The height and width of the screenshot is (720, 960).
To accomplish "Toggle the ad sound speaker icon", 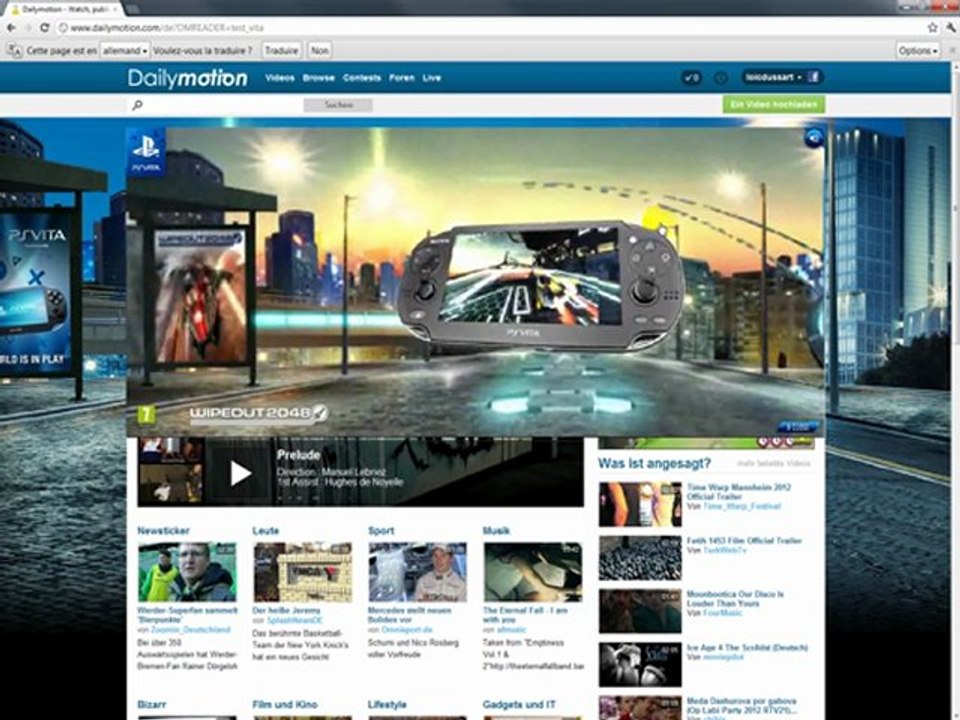I will pyautogui.click(x=814, y=138).
